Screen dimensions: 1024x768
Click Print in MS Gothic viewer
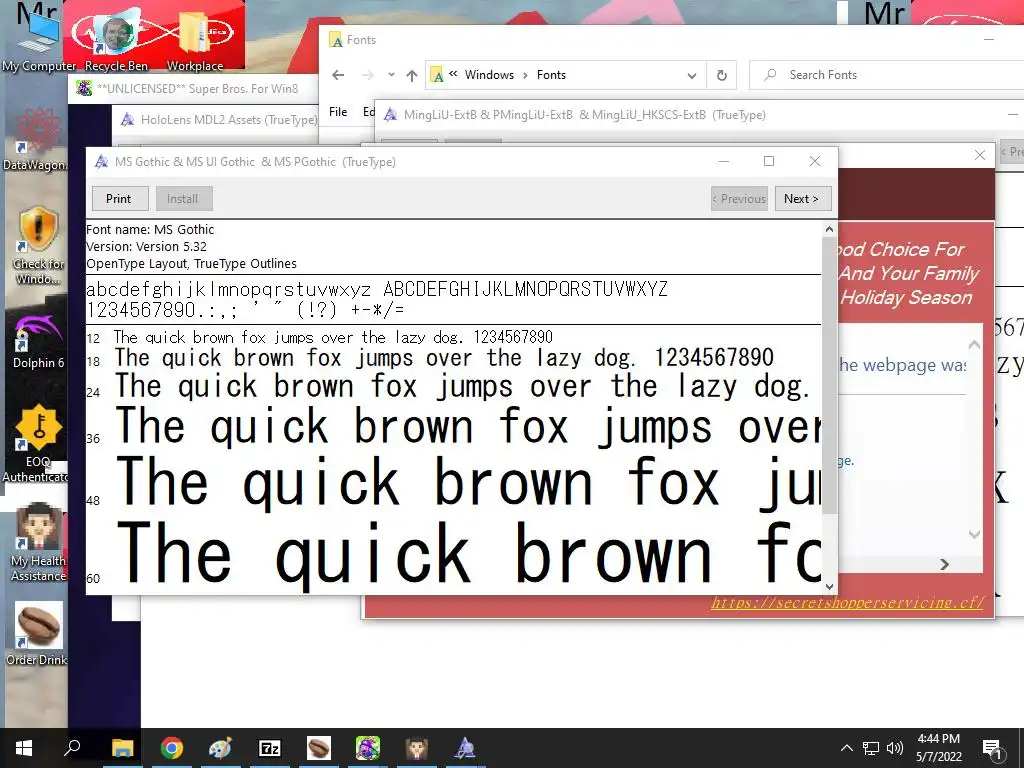click(x=119, y=199)
